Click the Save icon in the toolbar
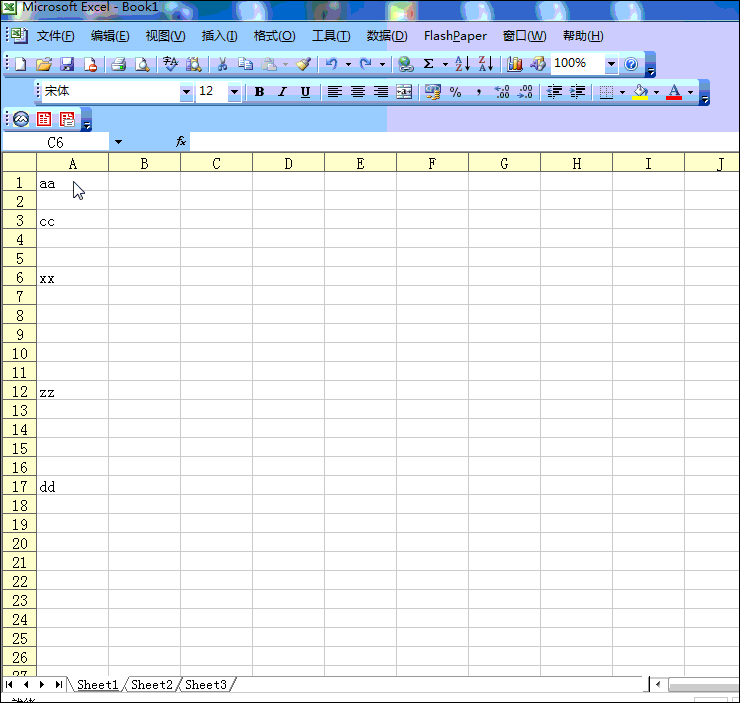Screen dimensions: 740x703 [67, 64]
